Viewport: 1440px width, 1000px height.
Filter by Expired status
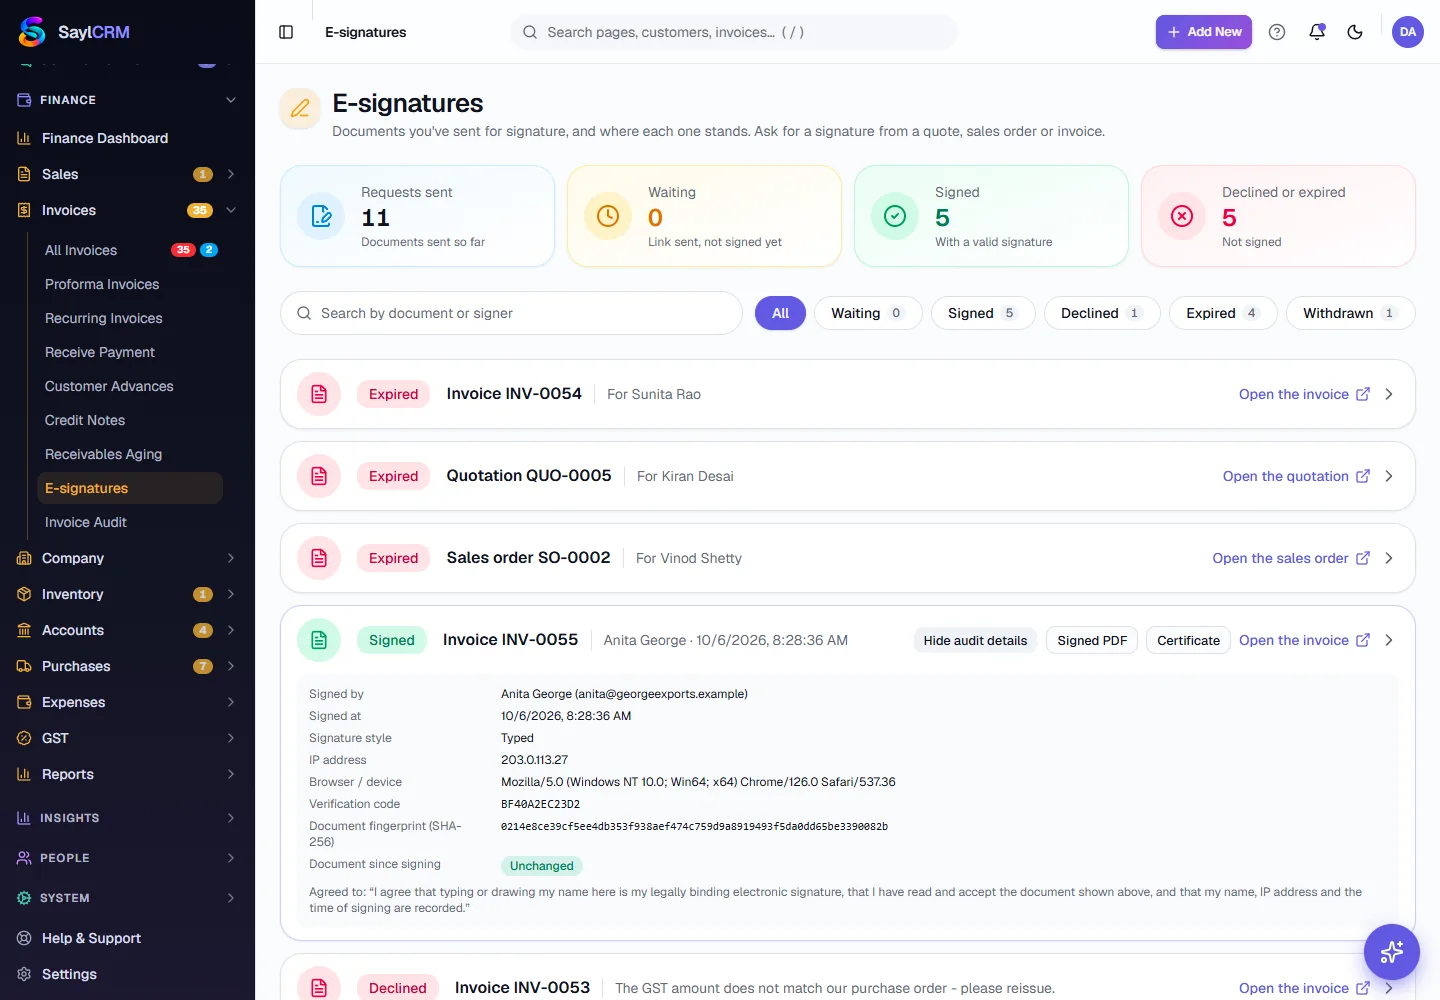pos(1223,313)
